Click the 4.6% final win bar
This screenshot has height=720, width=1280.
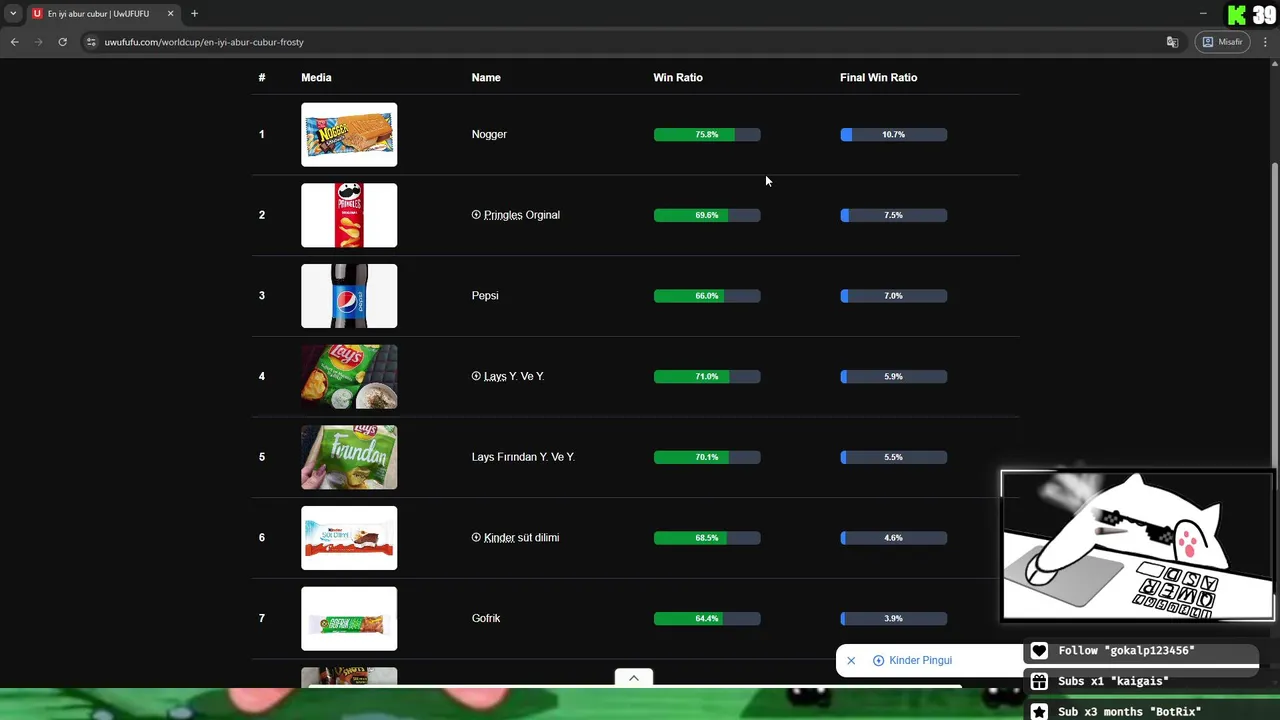(x=893, y=538)
